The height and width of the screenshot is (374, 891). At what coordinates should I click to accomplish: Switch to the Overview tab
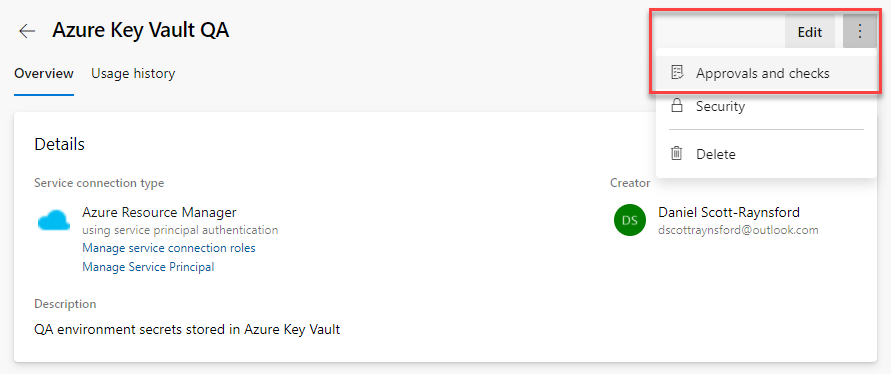pos(44,73)
